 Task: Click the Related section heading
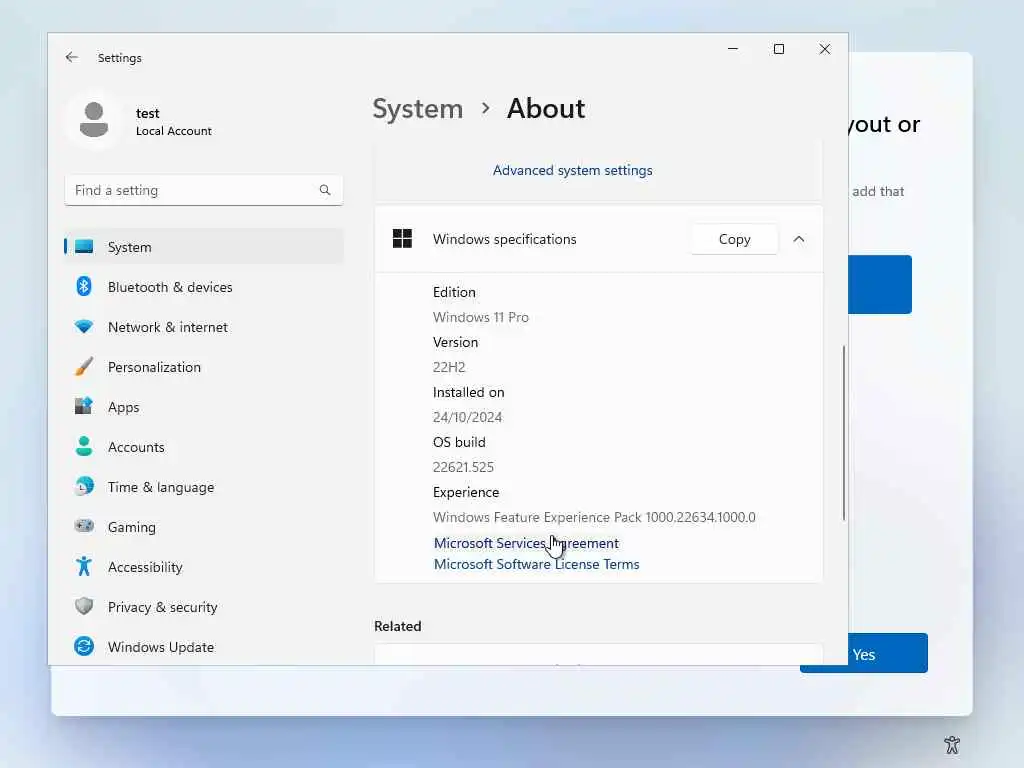click(398, 626)
